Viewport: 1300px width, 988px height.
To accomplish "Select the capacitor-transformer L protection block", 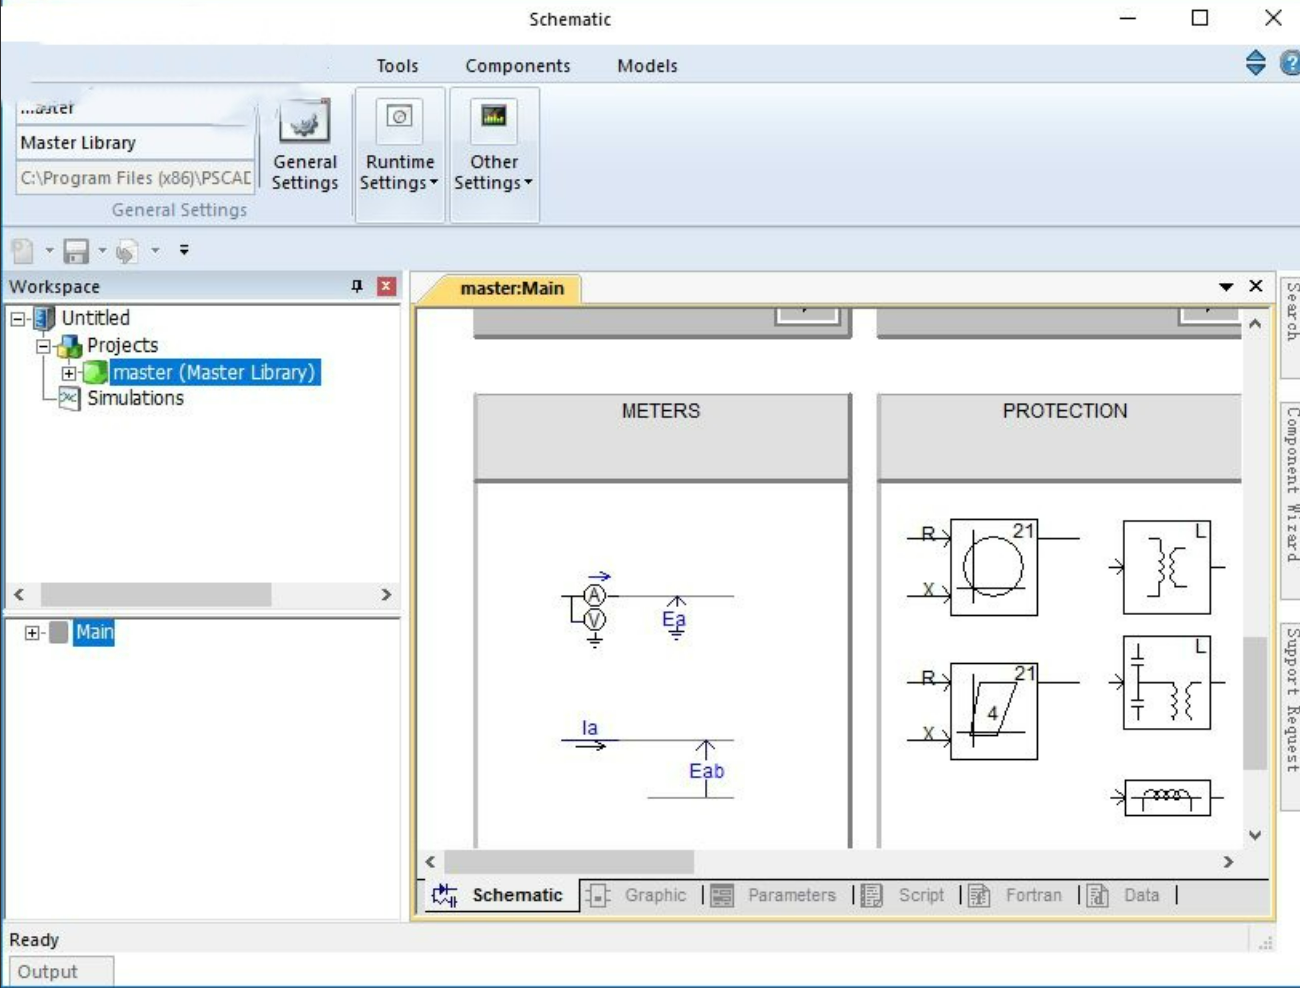I will [1167, 683].
